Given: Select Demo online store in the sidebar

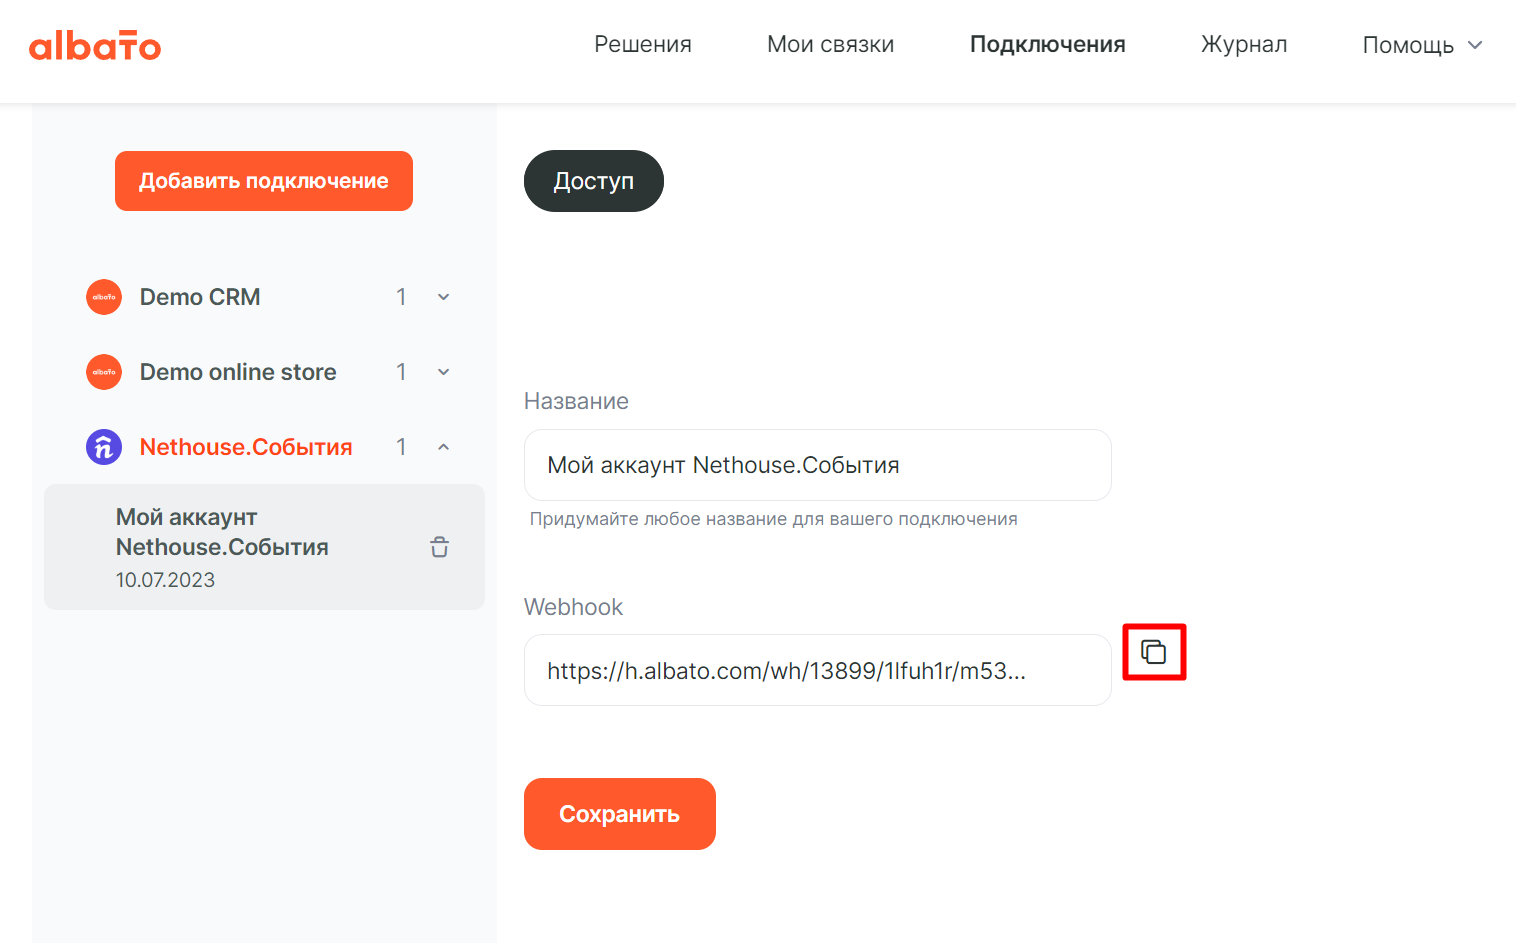Looking at the screenshot, I should click(x=238, y=372).
